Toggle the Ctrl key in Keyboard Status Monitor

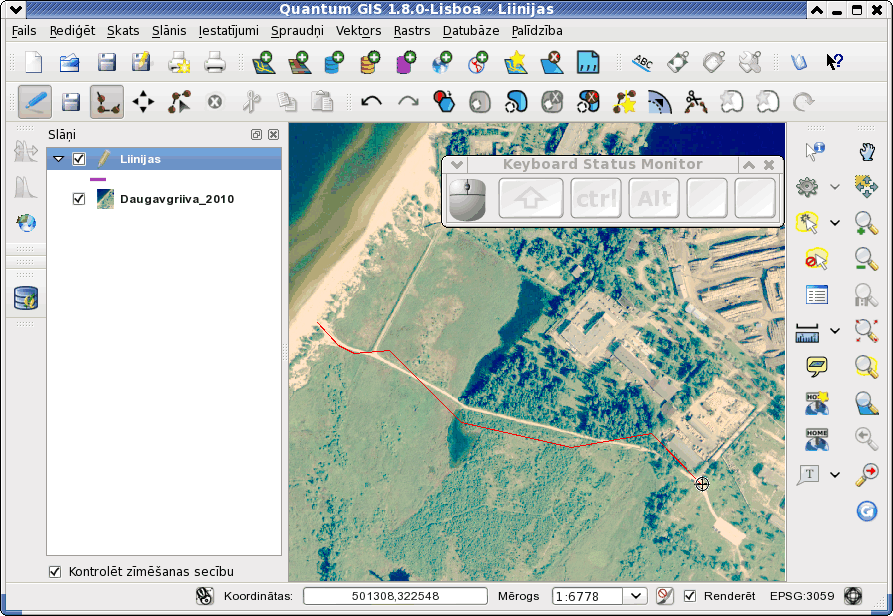pos(596,198)
